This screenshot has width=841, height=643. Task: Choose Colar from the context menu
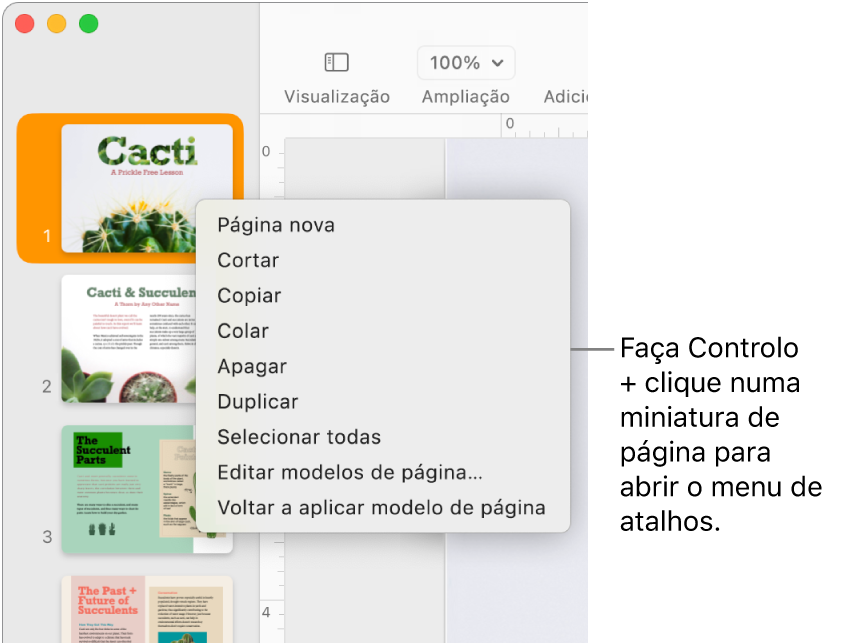pos(383,331)
